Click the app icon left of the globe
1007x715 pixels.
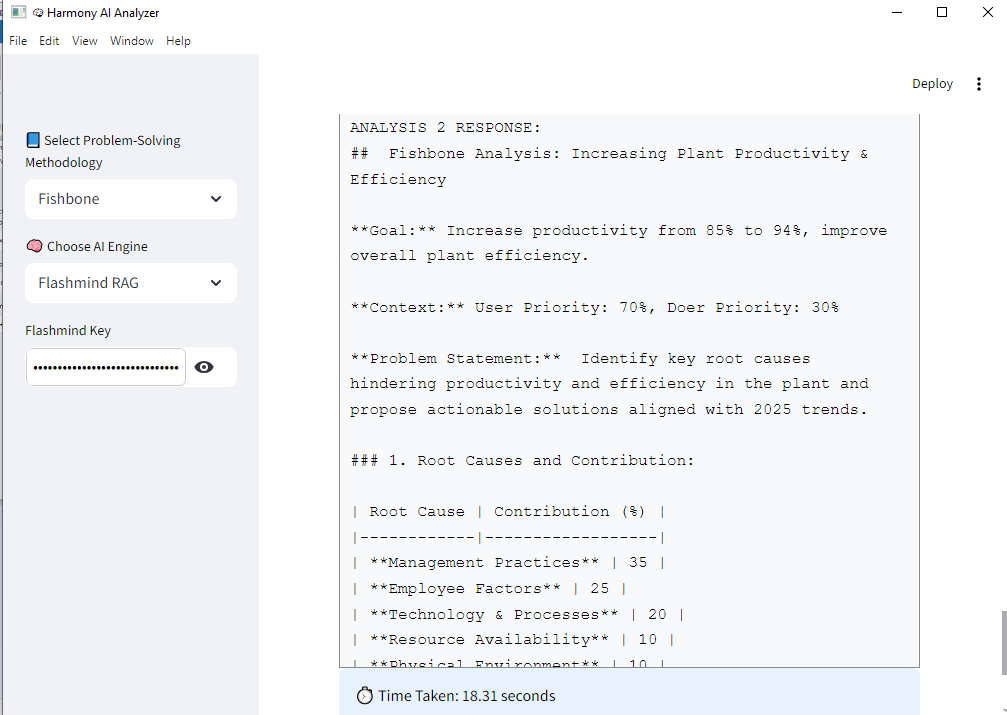click(17, 12)
